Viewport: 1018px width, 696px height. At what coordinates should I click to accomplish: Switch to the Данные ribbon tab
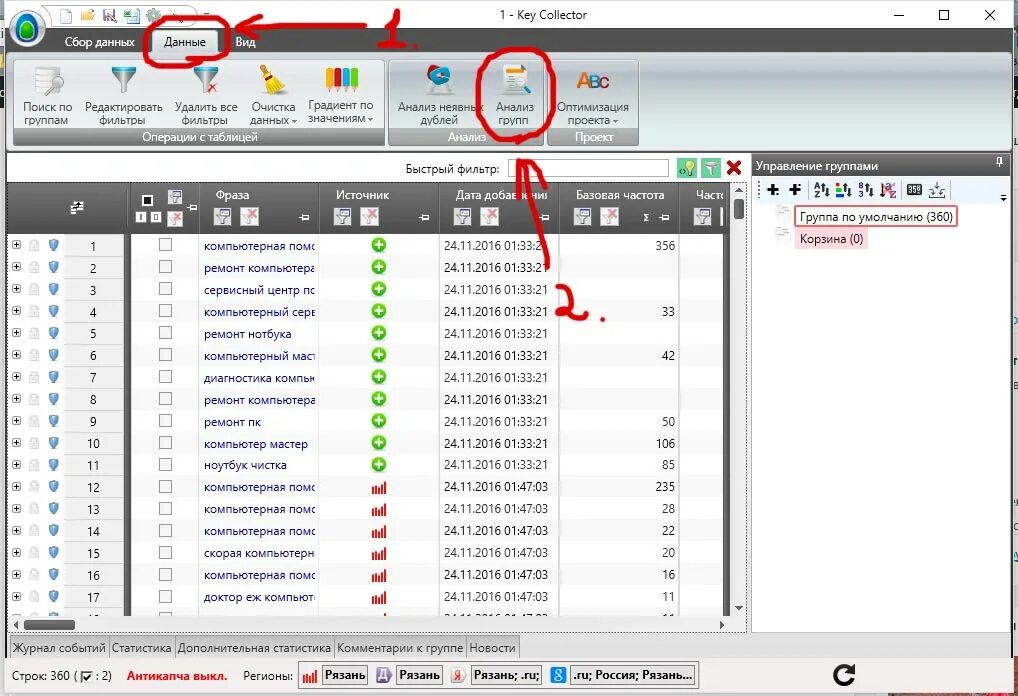pos(185,42)
